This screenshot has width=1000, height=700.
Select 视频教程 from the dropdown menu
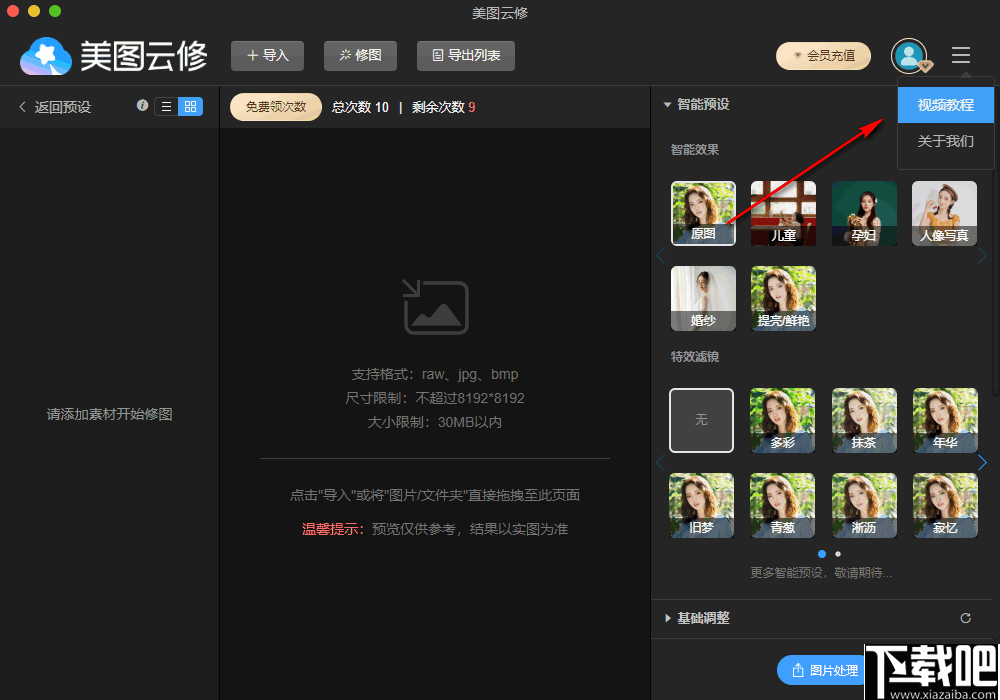[x=945, y=105]
